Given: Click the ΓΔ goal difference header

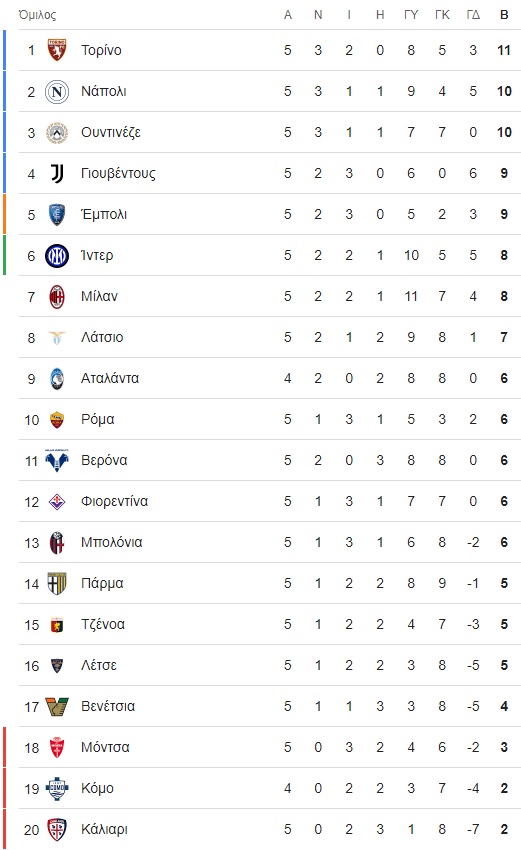Looking at the screenshot, I should tap(473, 15).
